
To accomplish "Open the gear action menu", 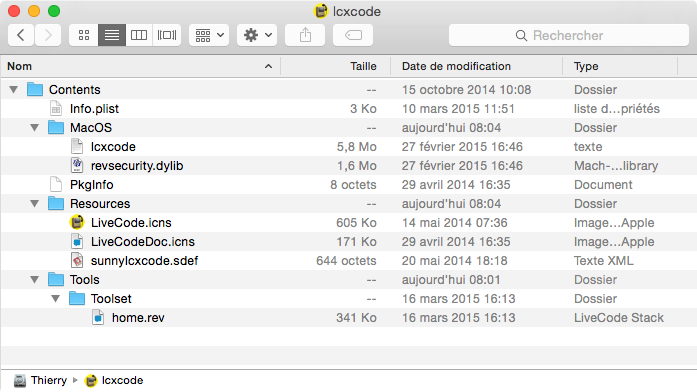I will pyautogui.click(x=257, y=35).
